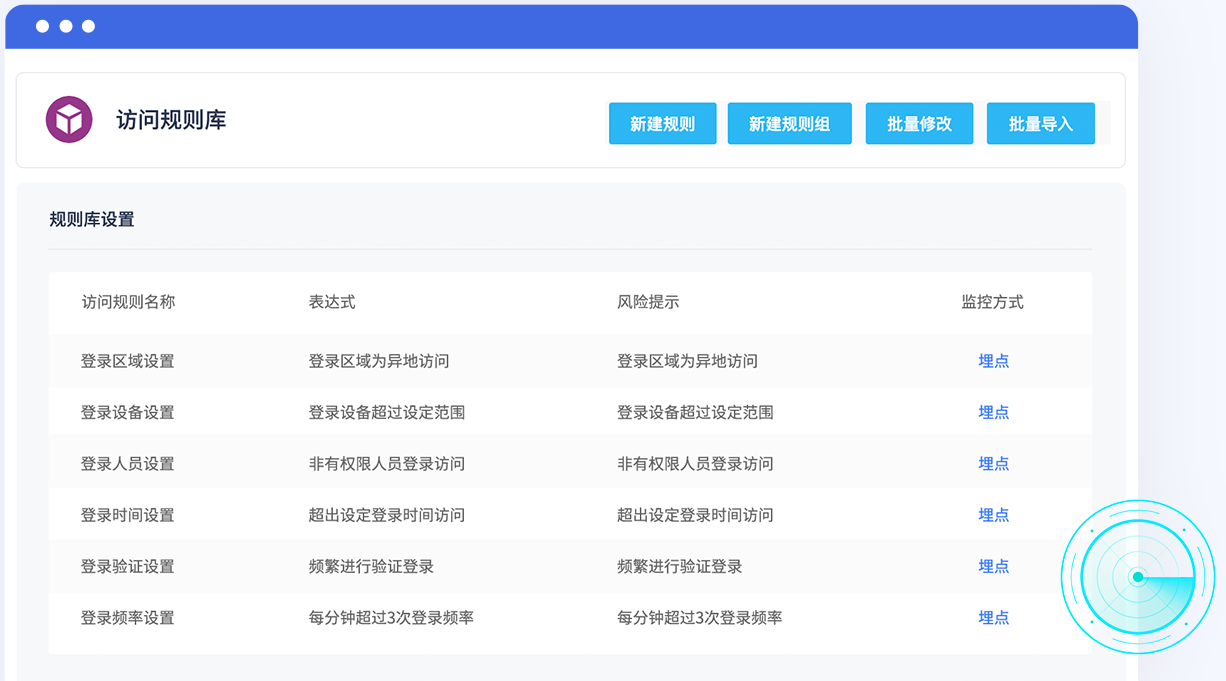The image size is (1226, 681).
Task: Click 埋点 link for 登录验证设置
Action: pos(993,566)
